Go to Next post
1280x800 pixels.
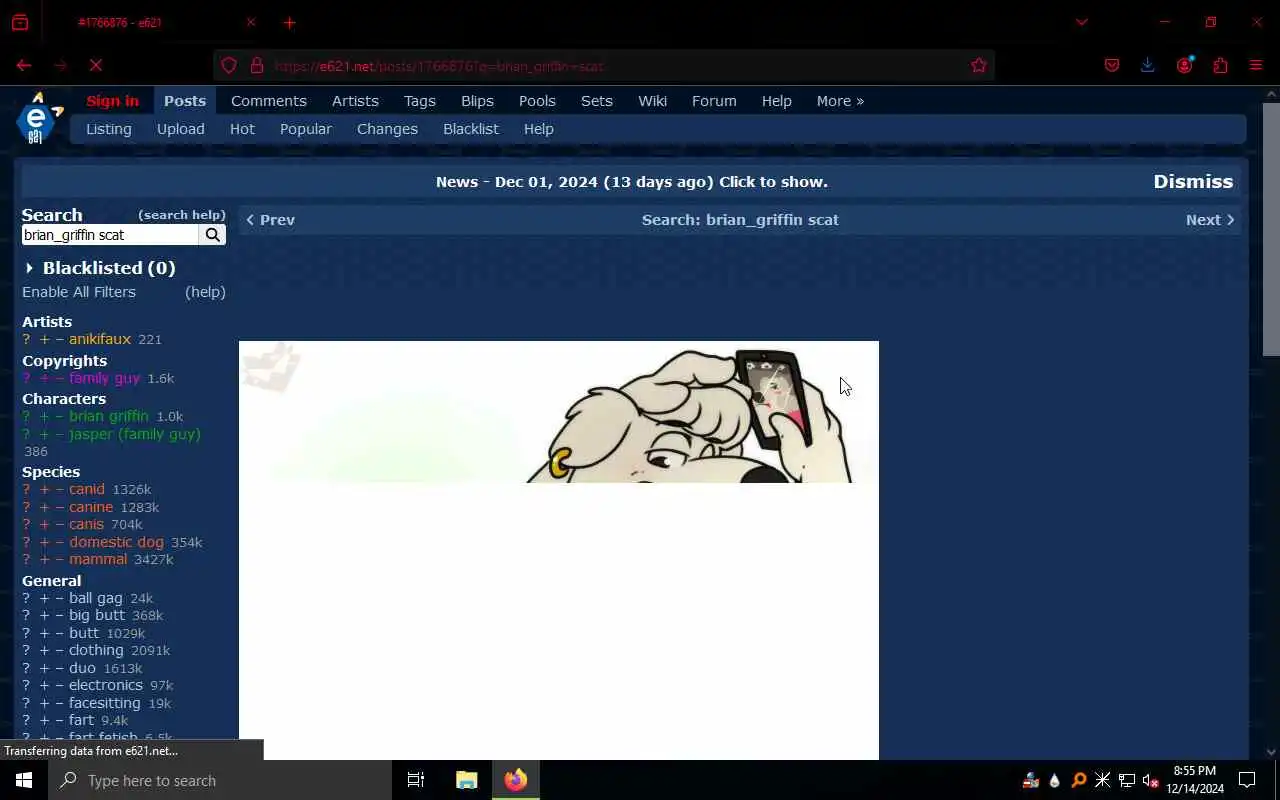coord(1210,220)
